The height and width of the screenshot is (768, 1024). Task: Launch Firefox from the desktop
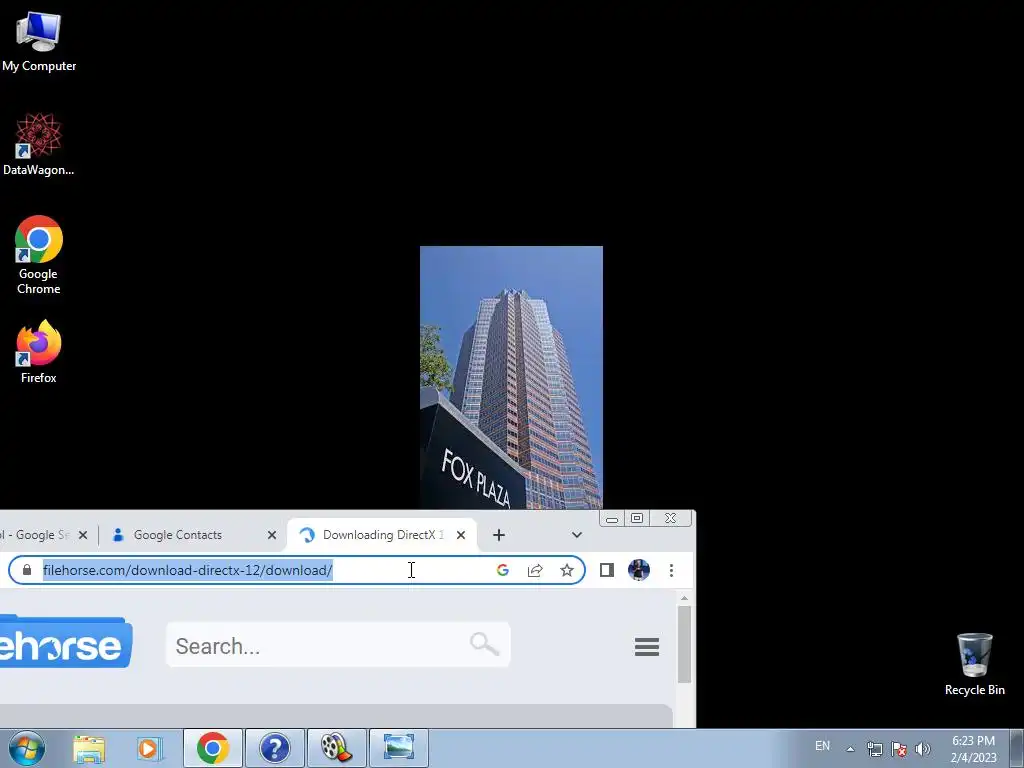[39, 352]
